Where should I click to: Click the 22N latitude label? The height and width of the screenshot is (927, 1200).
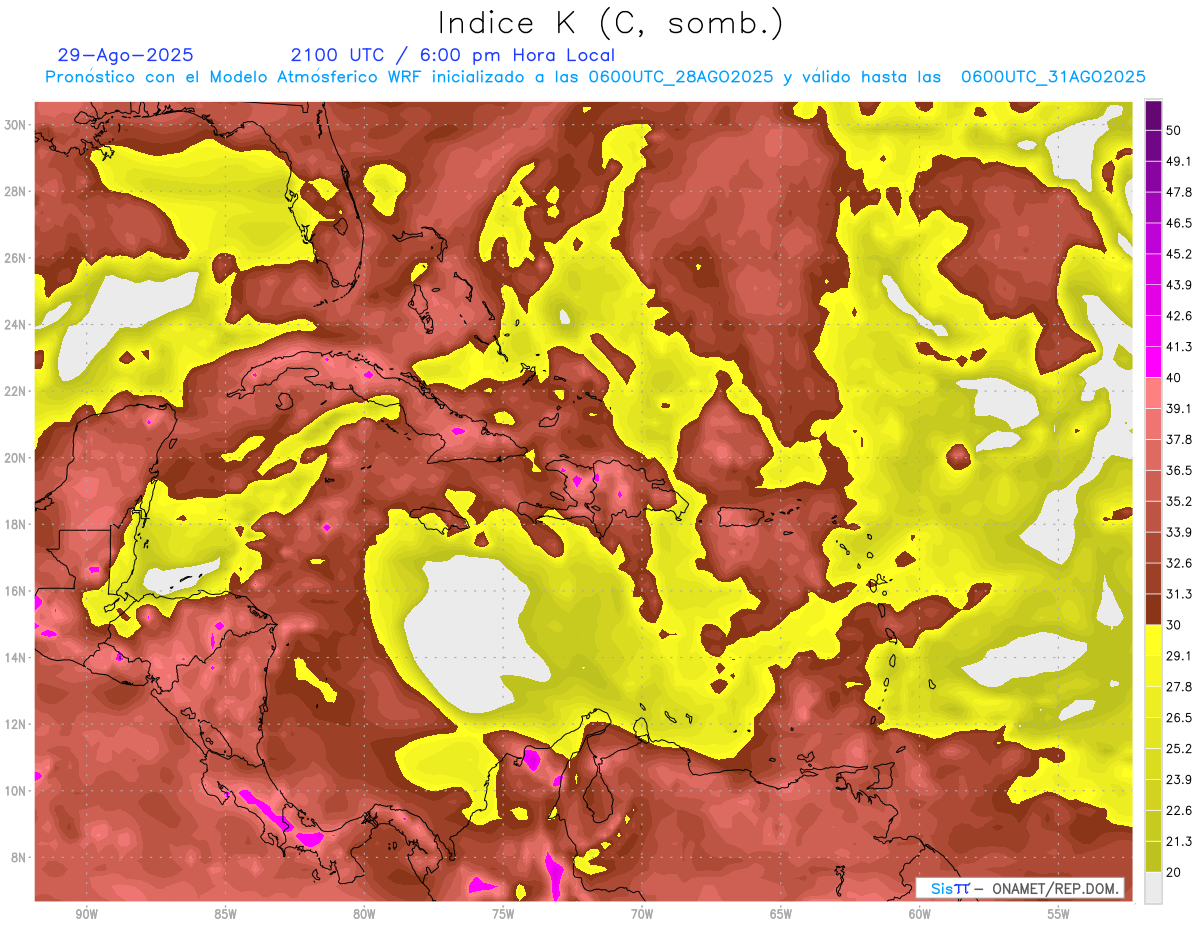16,391
